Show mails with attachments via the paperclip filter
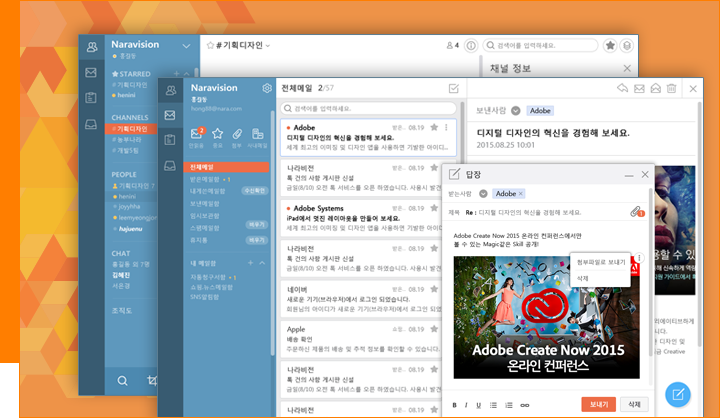 [x=237, y=134]
